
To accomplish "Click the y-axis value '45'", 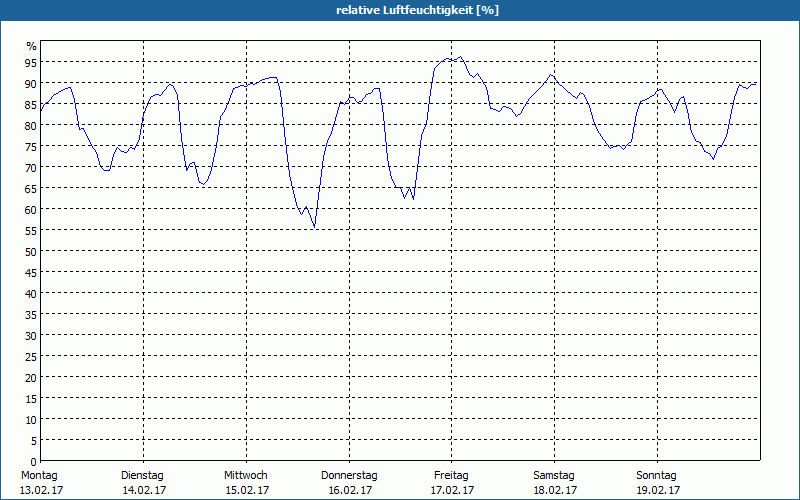I will [31, 272].
